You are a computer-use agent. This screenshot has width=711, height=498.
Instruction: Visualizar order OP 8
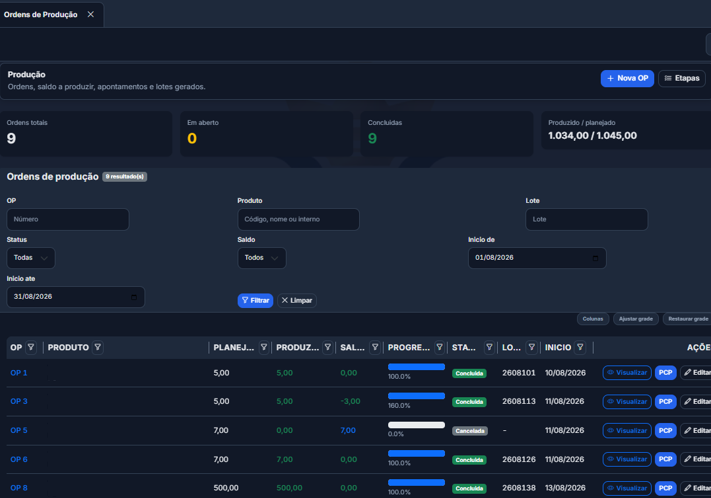pyautogui.click(x=627, y=488)
